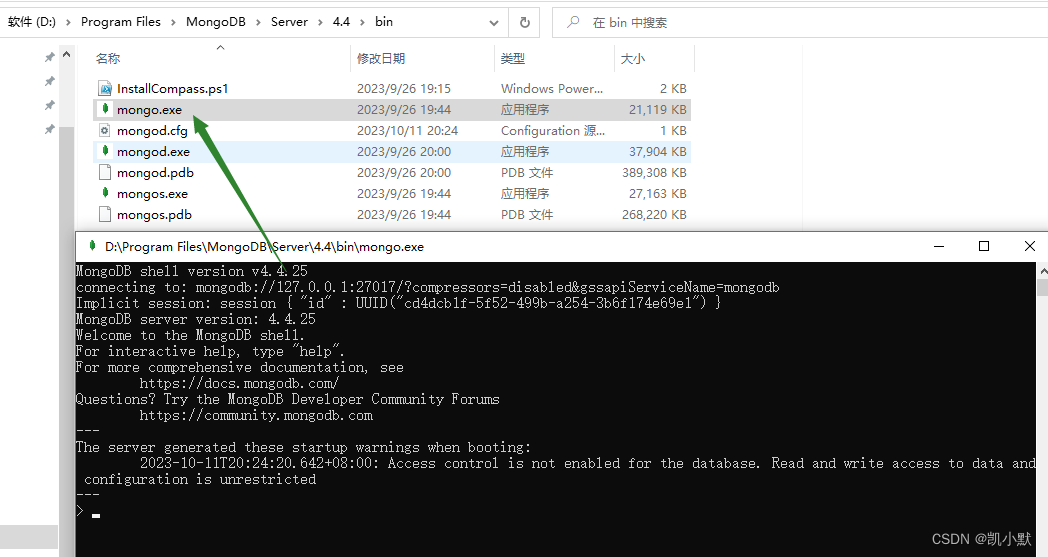Click the second pin icon in sidebar
1048x557 pixels.
[49, 81]
